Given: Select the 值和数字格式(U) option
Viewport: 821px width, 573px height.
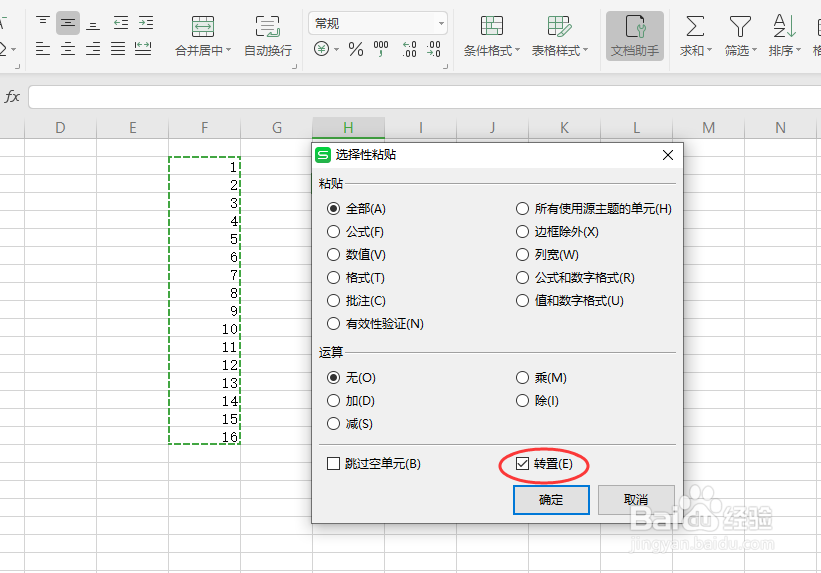Looking at the screenshot, I should click(523, 301).
